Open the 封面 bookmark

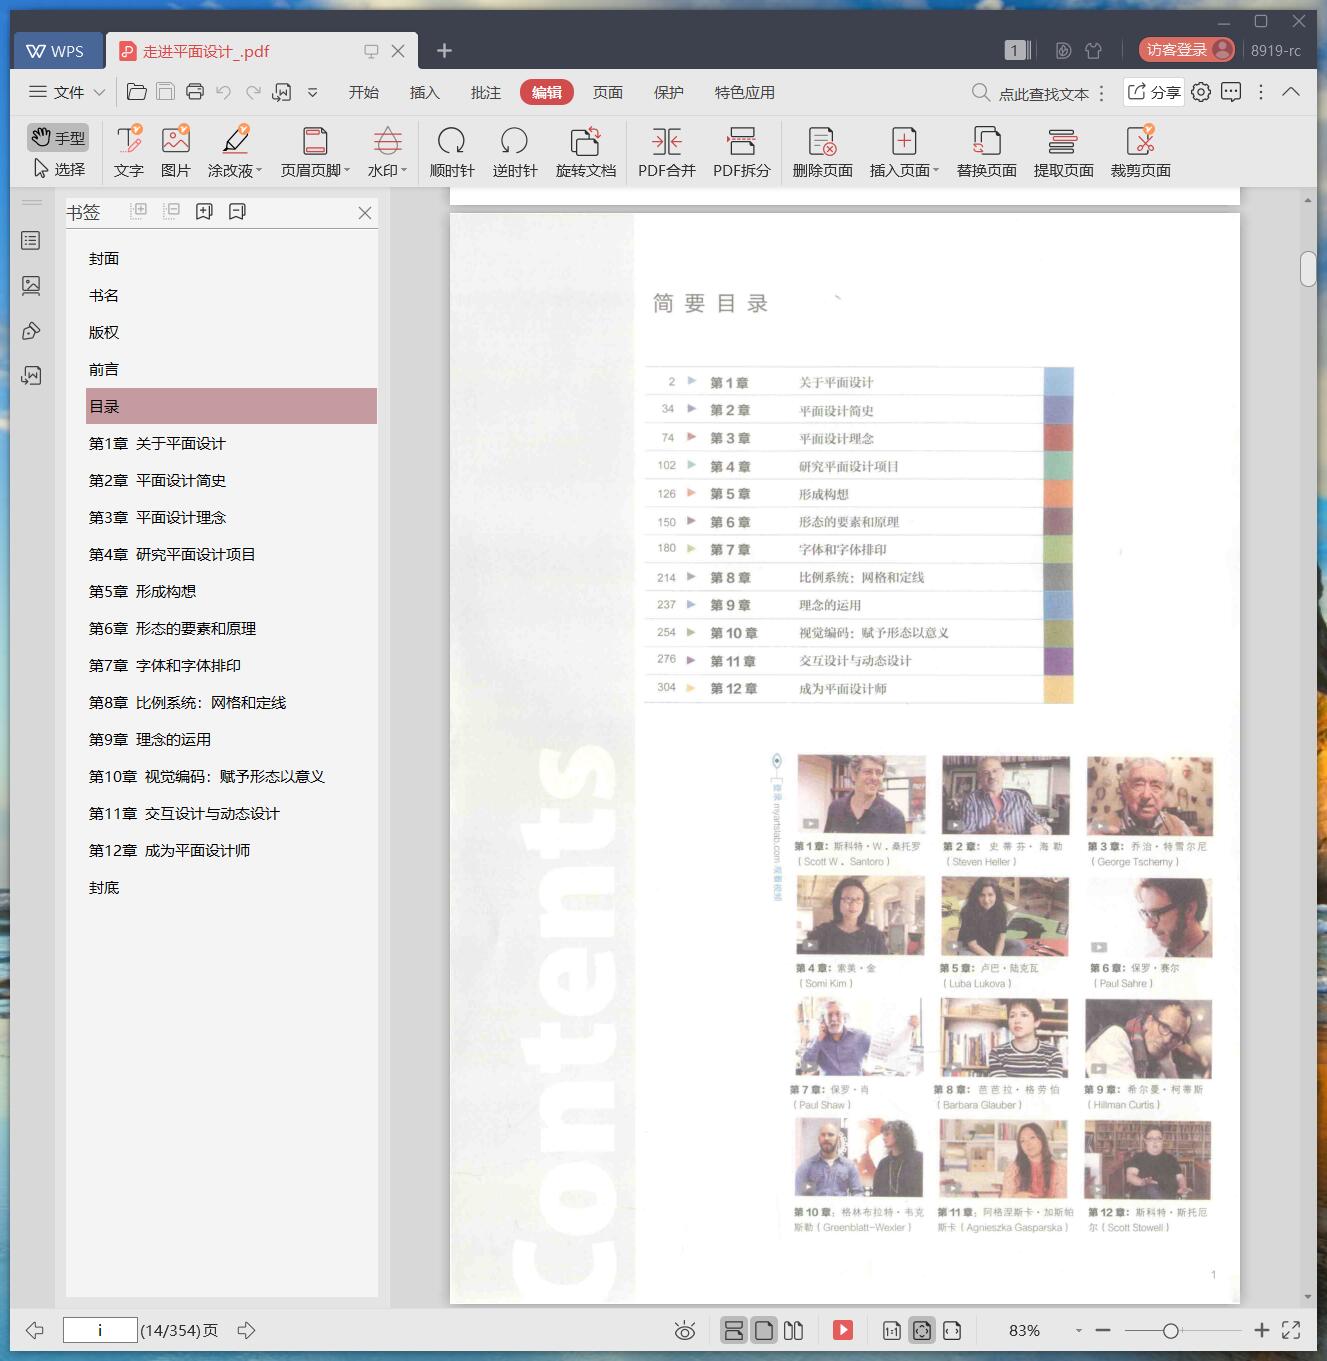coord(104,258)
